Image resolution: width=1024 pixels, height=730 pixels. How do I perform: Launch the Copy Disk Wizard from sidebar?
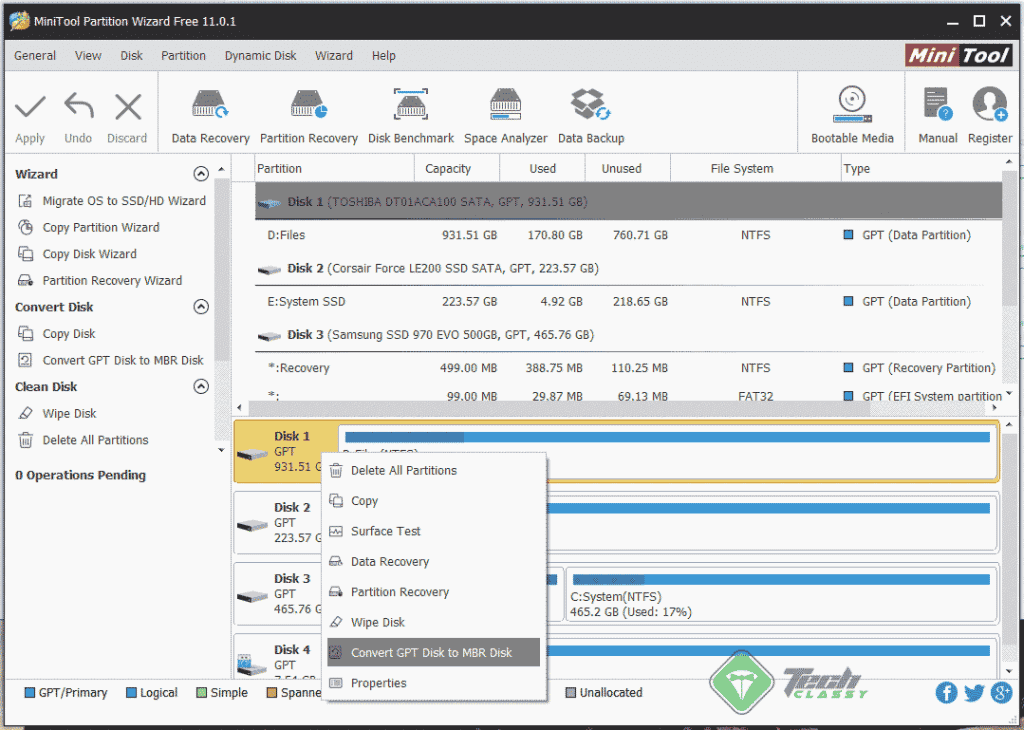coord(105,254)
